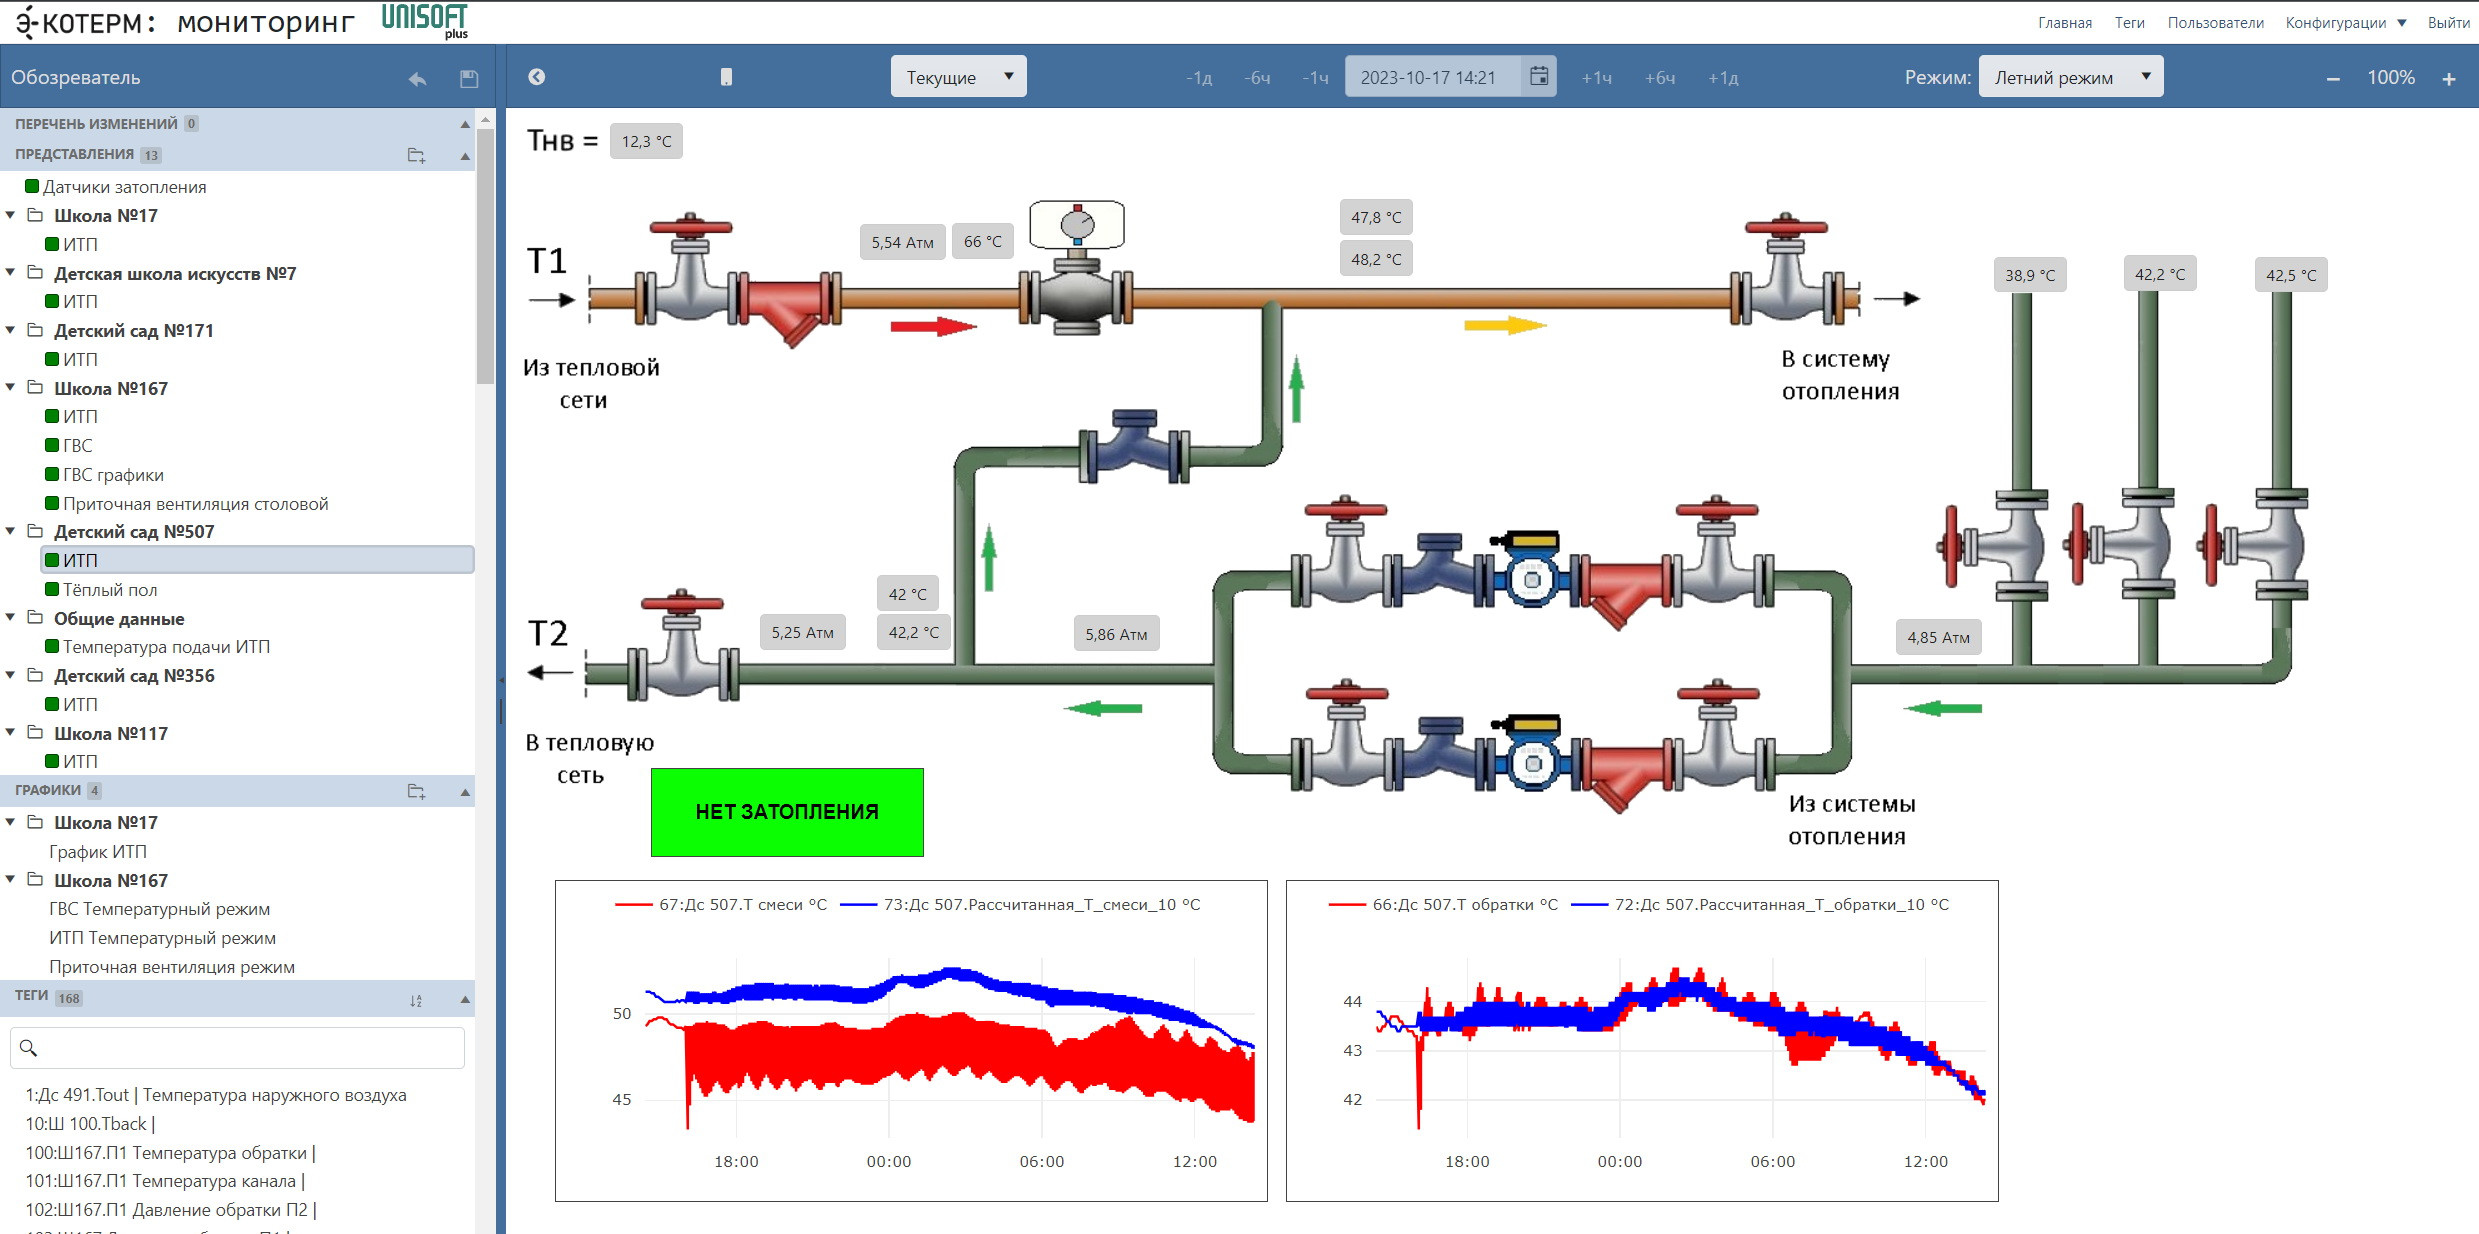The image size is (2479, 1234).
Task: Open the calendar date picker icon
Action: click(x=1539, y=76)
